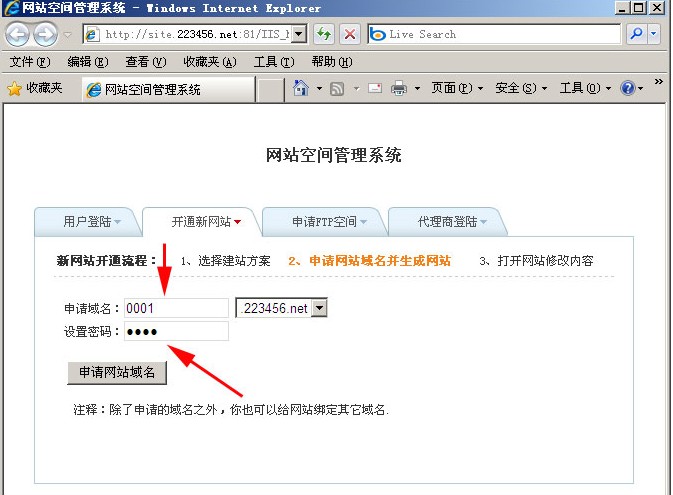Screen dimensions: 673x495
Task: Expand the .223456.net domain suffix dropdown
Action: point(320,309)
